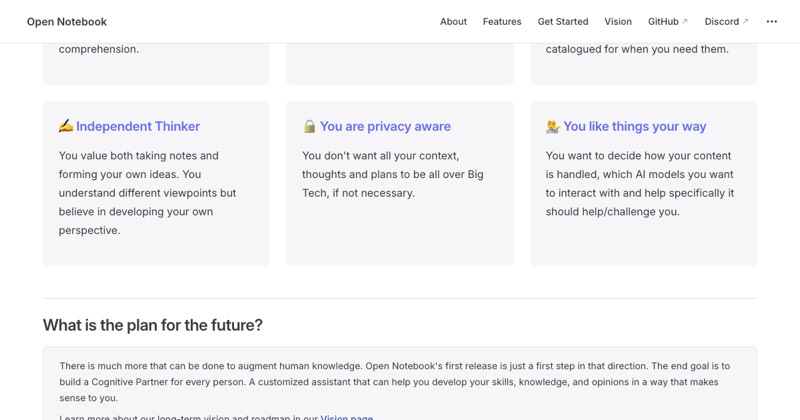Open the Vision nav item
Image resolution: width=800 pixels, height=420 pixels.
618,21
